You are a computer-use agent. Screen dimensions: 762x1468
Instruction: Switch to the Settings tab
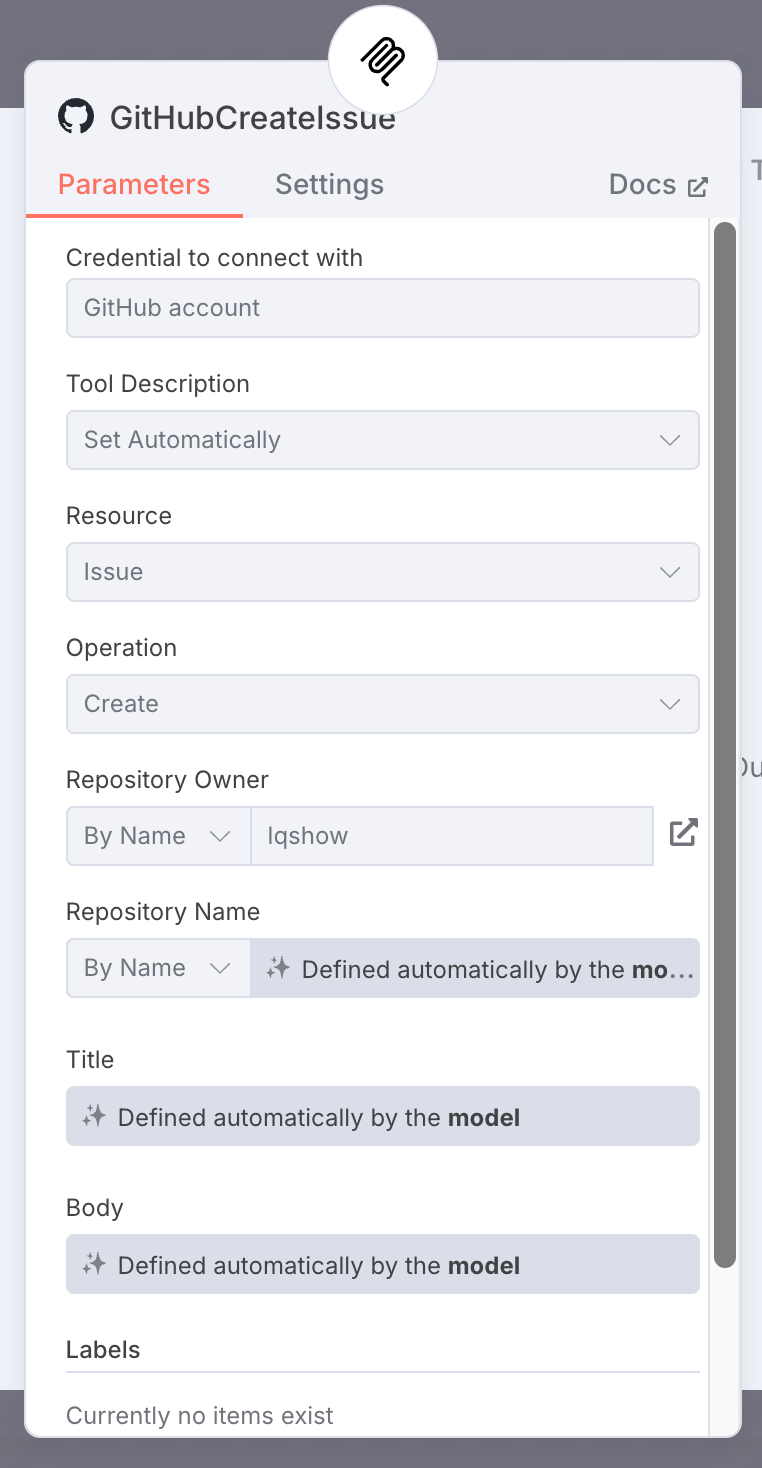(330, 185)
